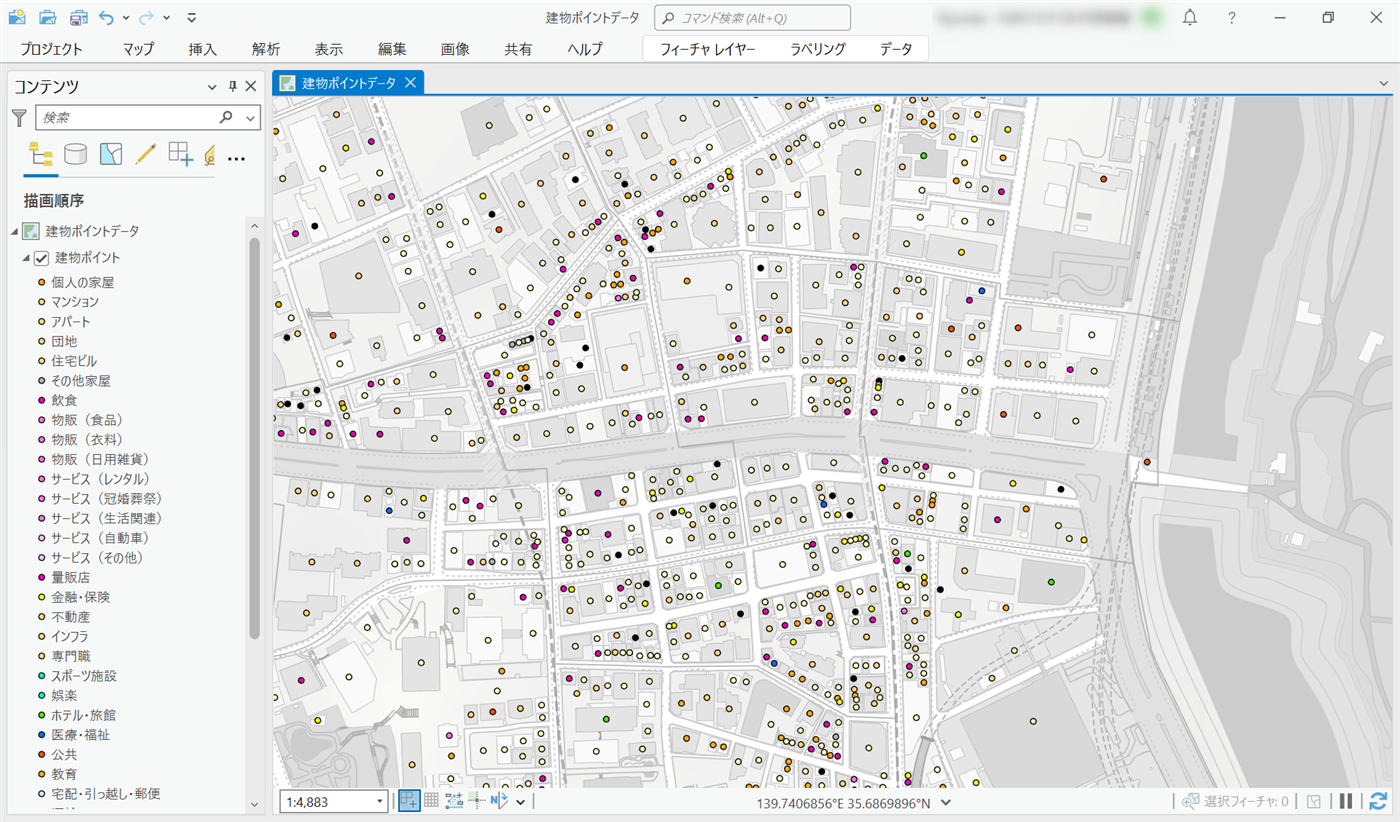This screenshot has height=822, width=1400.
Task: Pause map drawing from the status bar
Action: (1346, 801)
